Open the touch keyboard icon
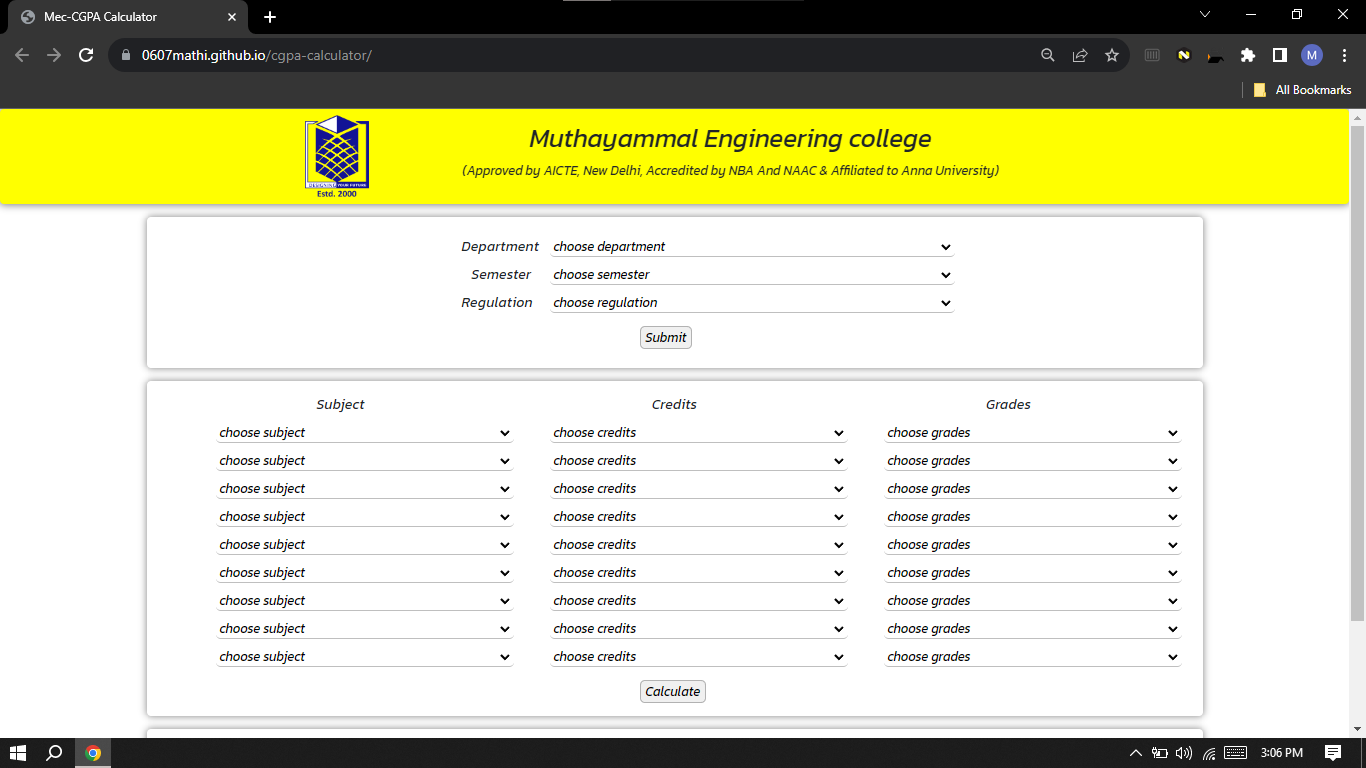This screenshot has height=768, width=1366. 1236,753
